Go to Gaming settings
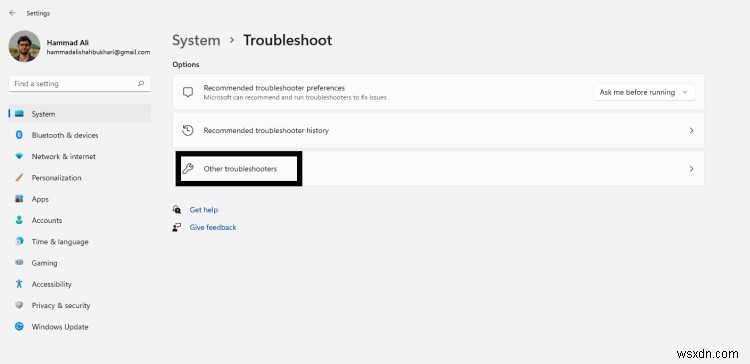This screenshot has height=364, width=750. tap(44, 263)
